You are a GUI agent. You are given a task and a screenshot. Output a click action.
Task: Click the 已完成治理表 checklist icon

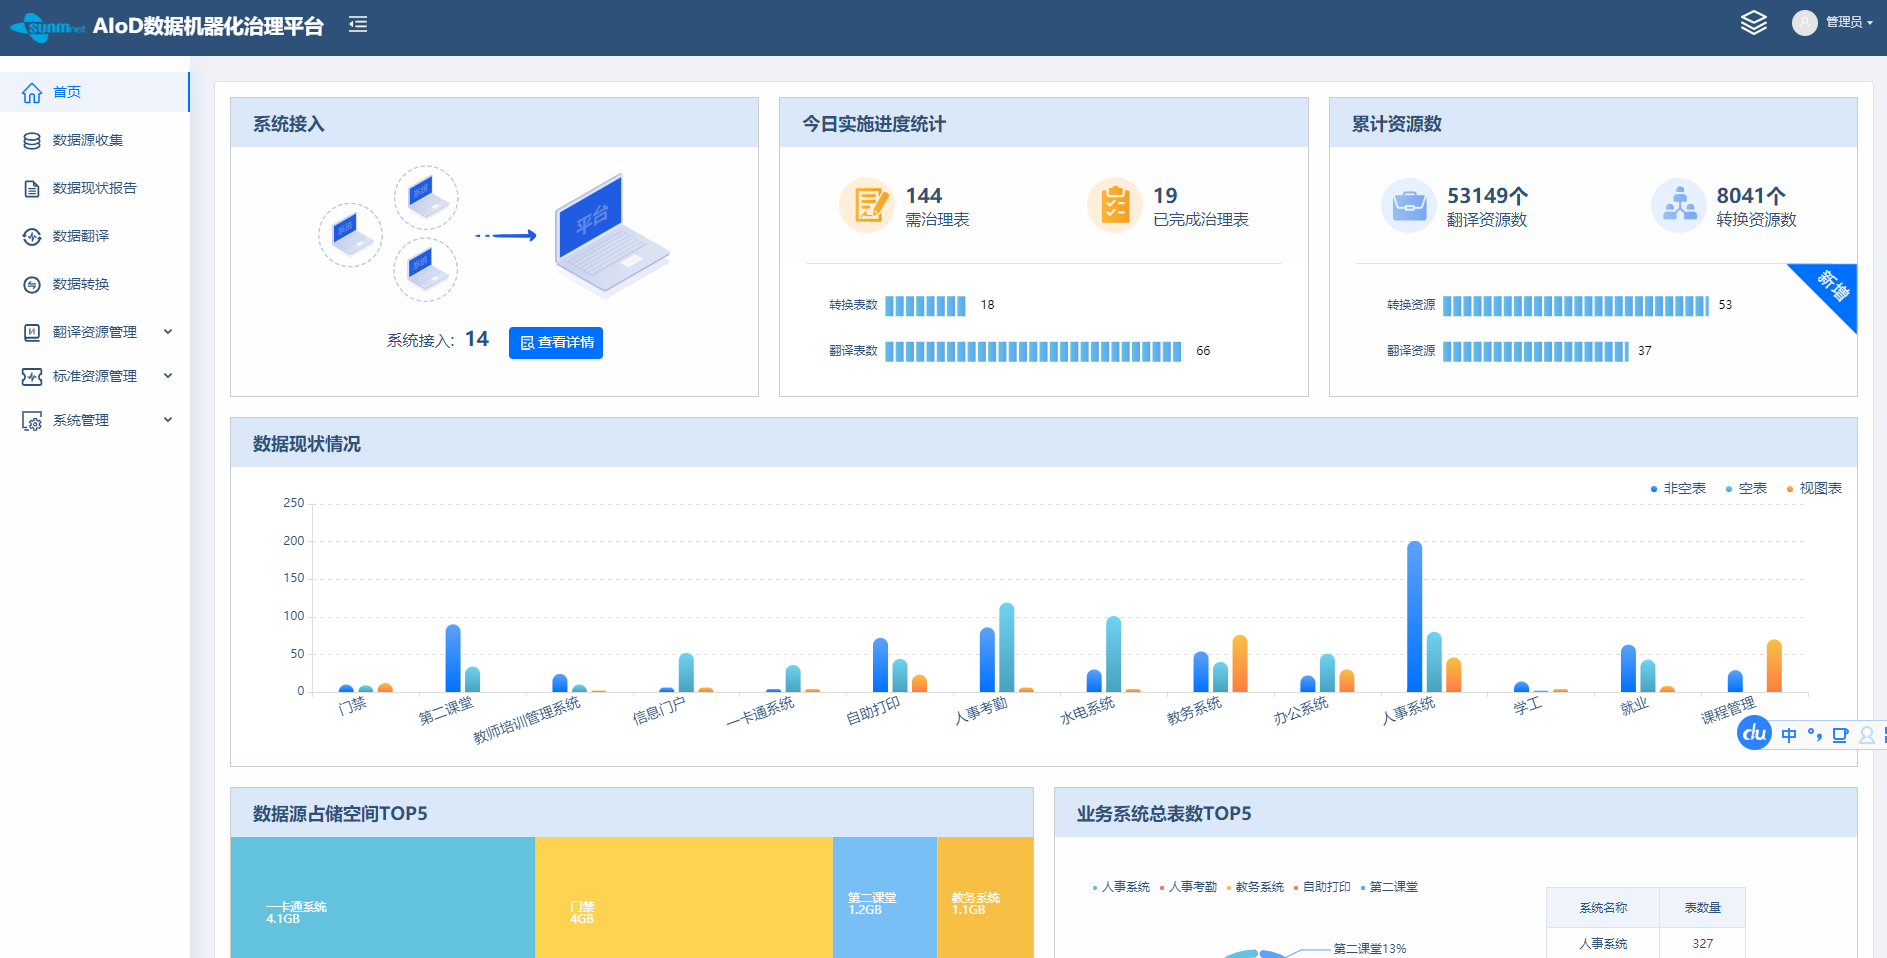click(1114, 205)
